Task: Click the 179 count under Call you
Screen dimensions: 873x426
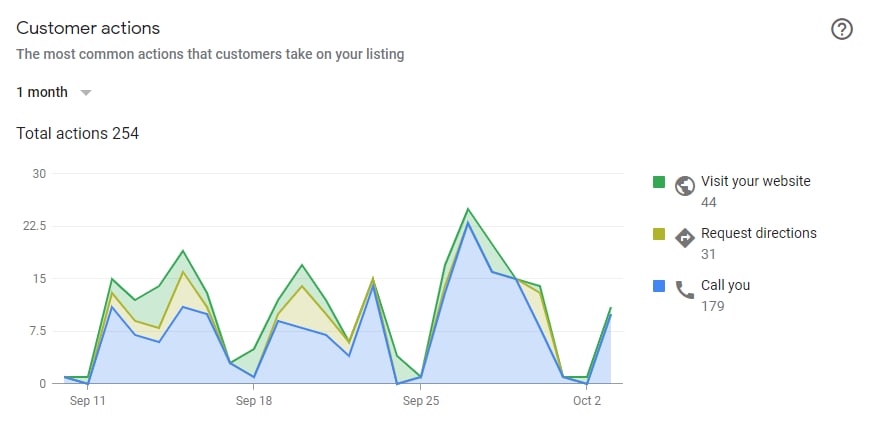Action: coord(713,306)
